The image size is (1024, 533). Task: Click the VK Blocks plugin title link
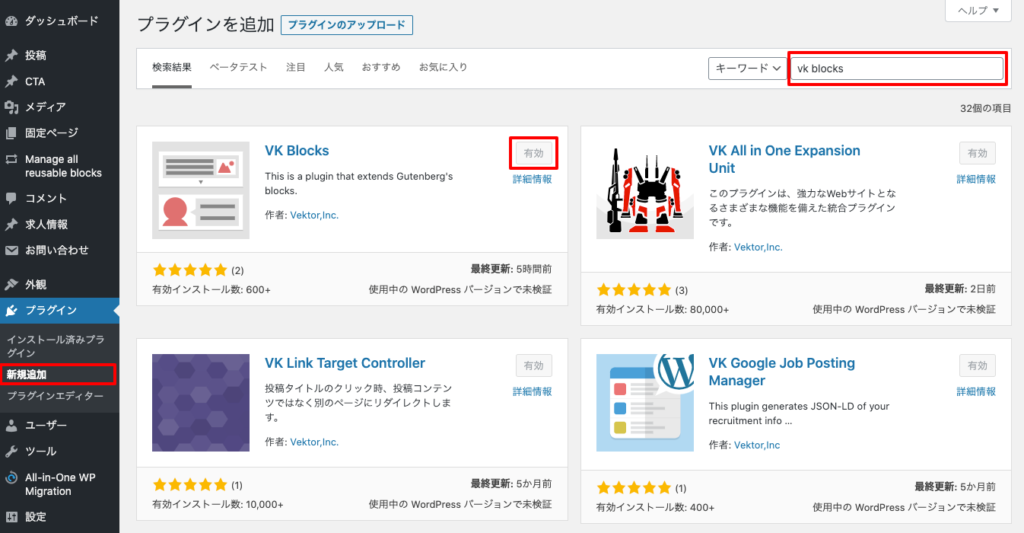click(296, 151)
